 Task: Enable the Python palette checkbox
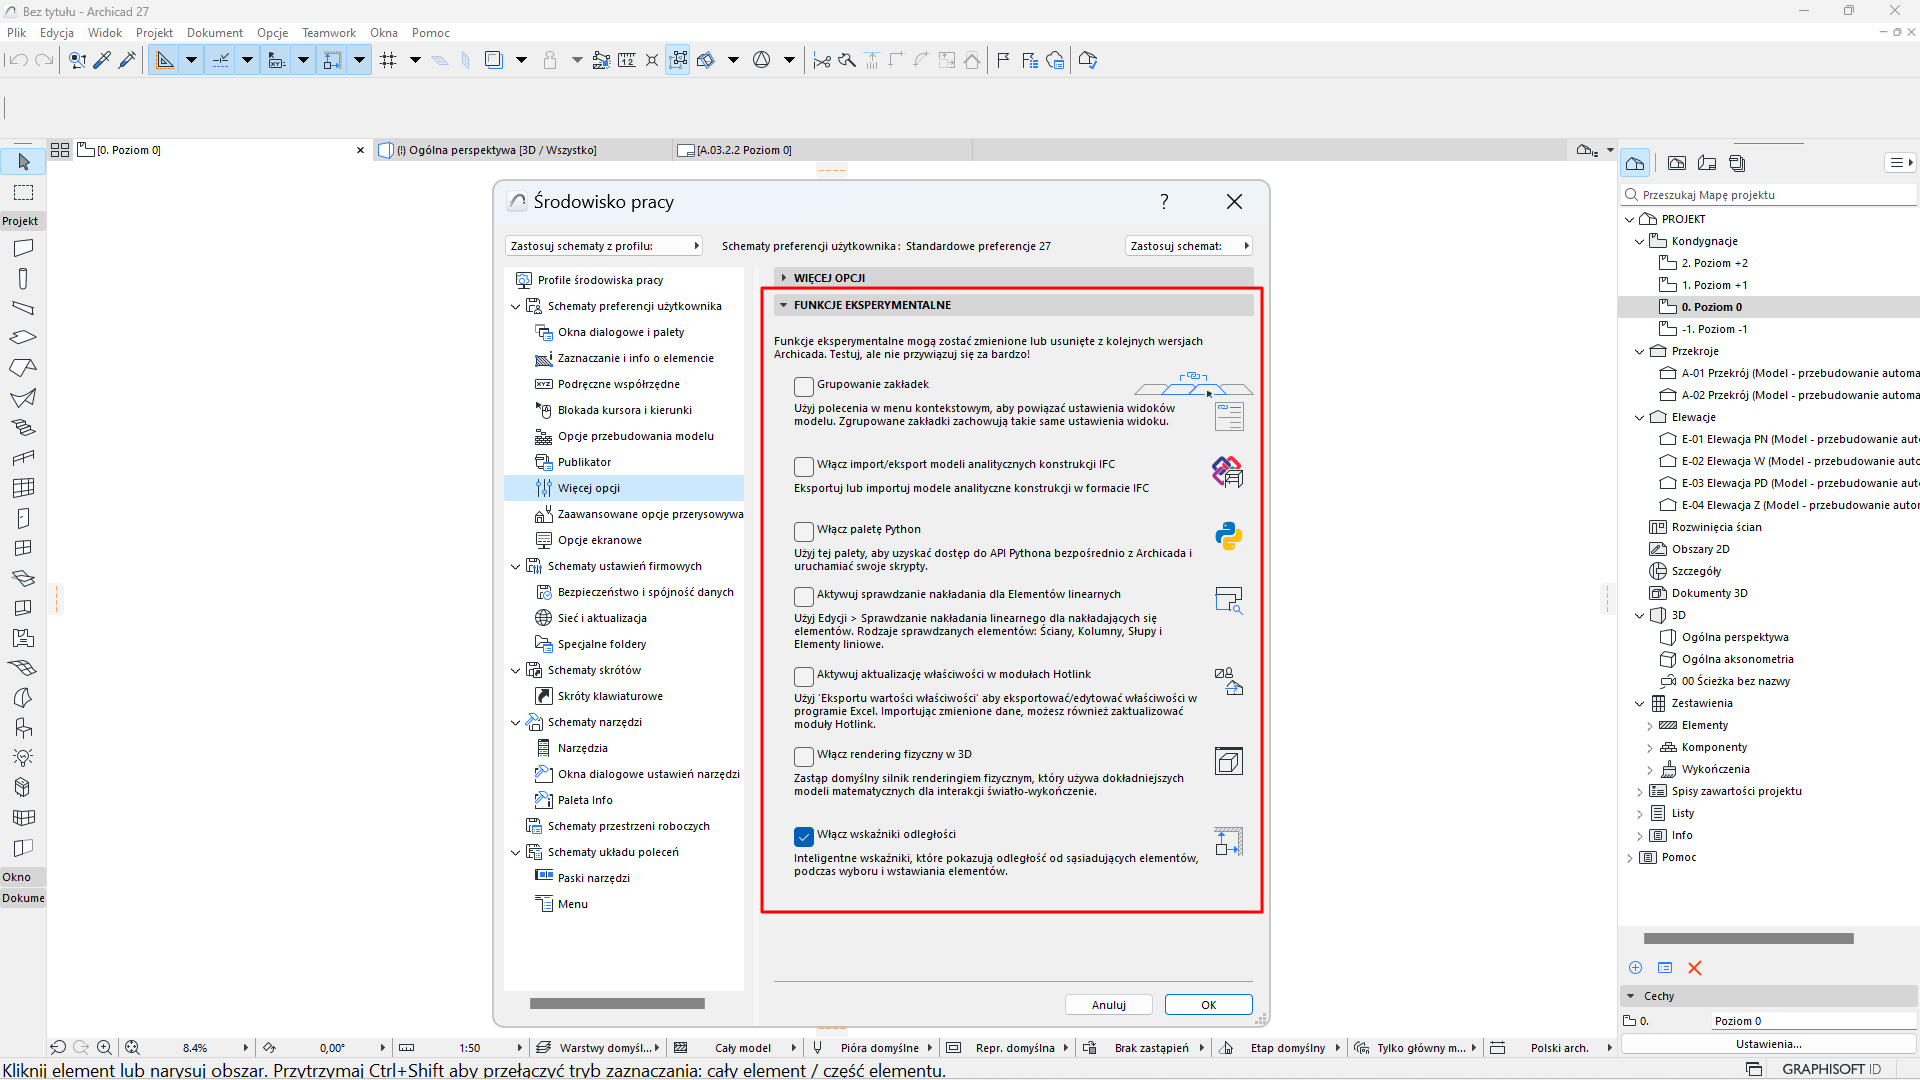(804, 531)
